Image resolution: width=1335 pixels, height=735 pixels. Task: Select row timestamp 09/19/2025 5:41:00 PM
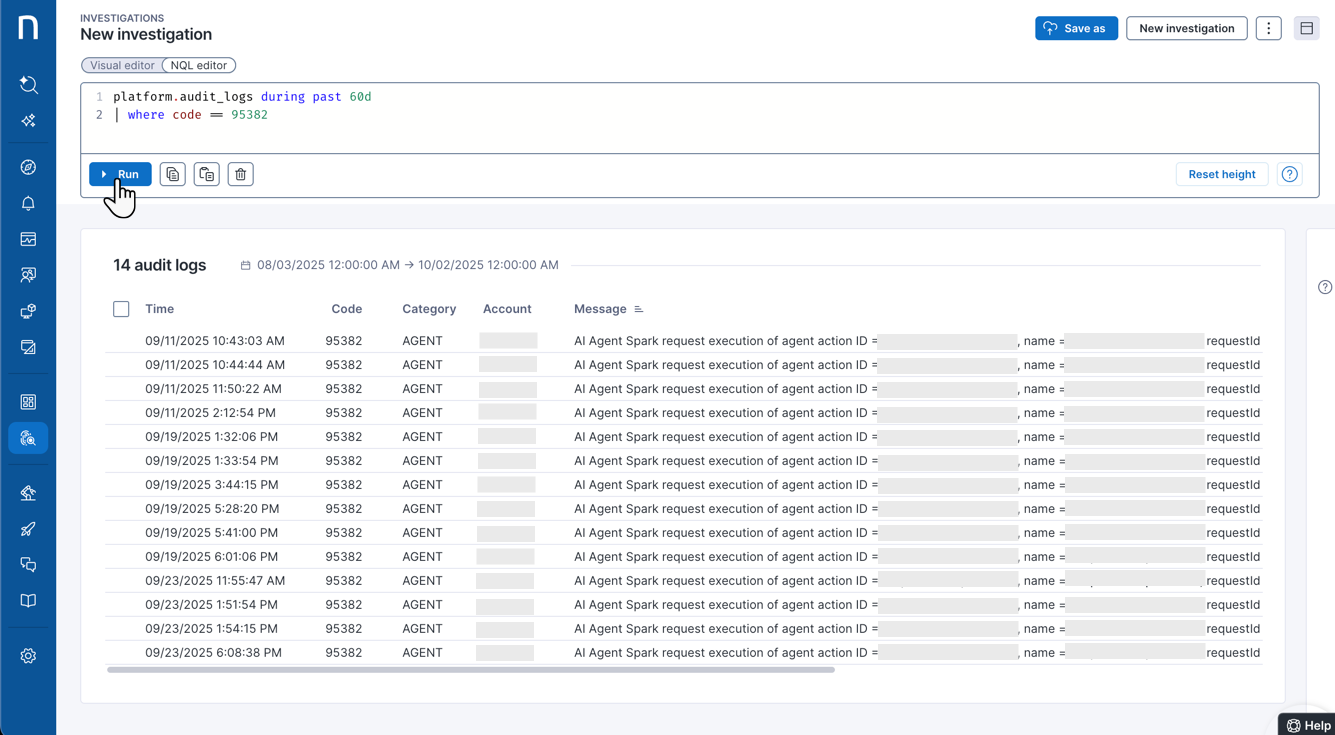click(x=212, y=533)
